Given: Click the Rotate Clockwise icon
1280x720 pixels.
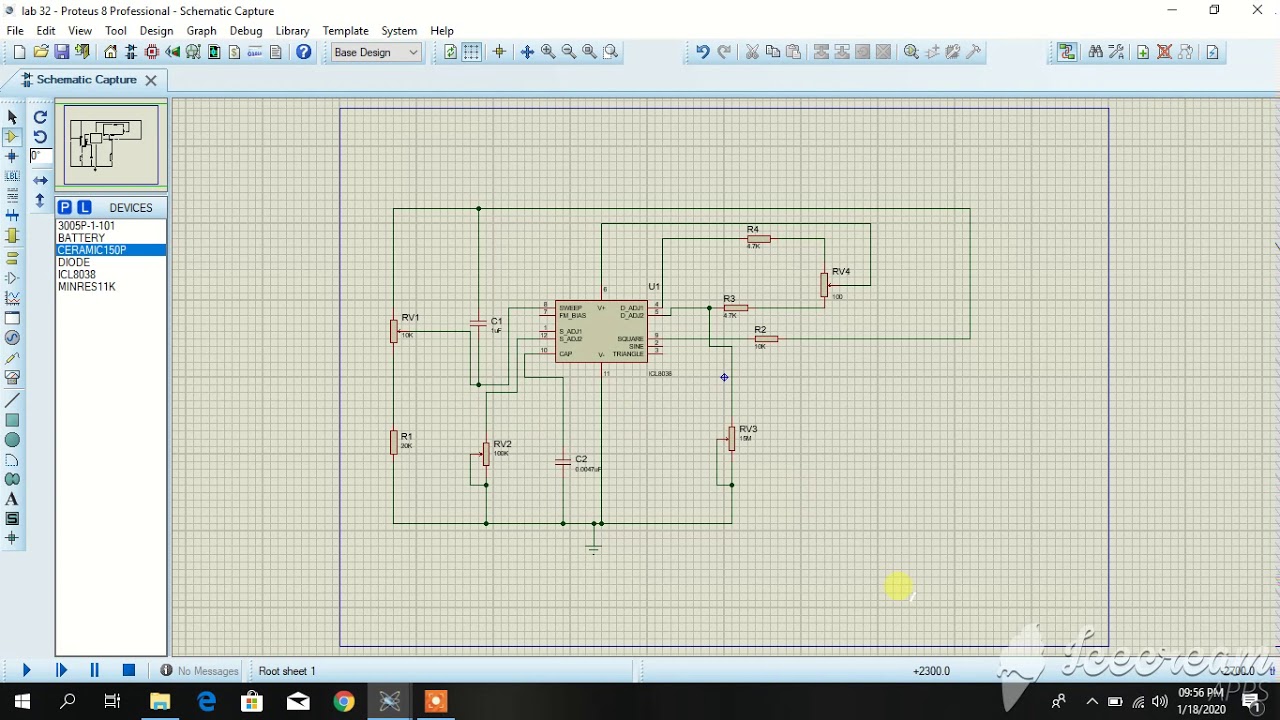Looking at the screenshot, I should (x=40, y=117).
